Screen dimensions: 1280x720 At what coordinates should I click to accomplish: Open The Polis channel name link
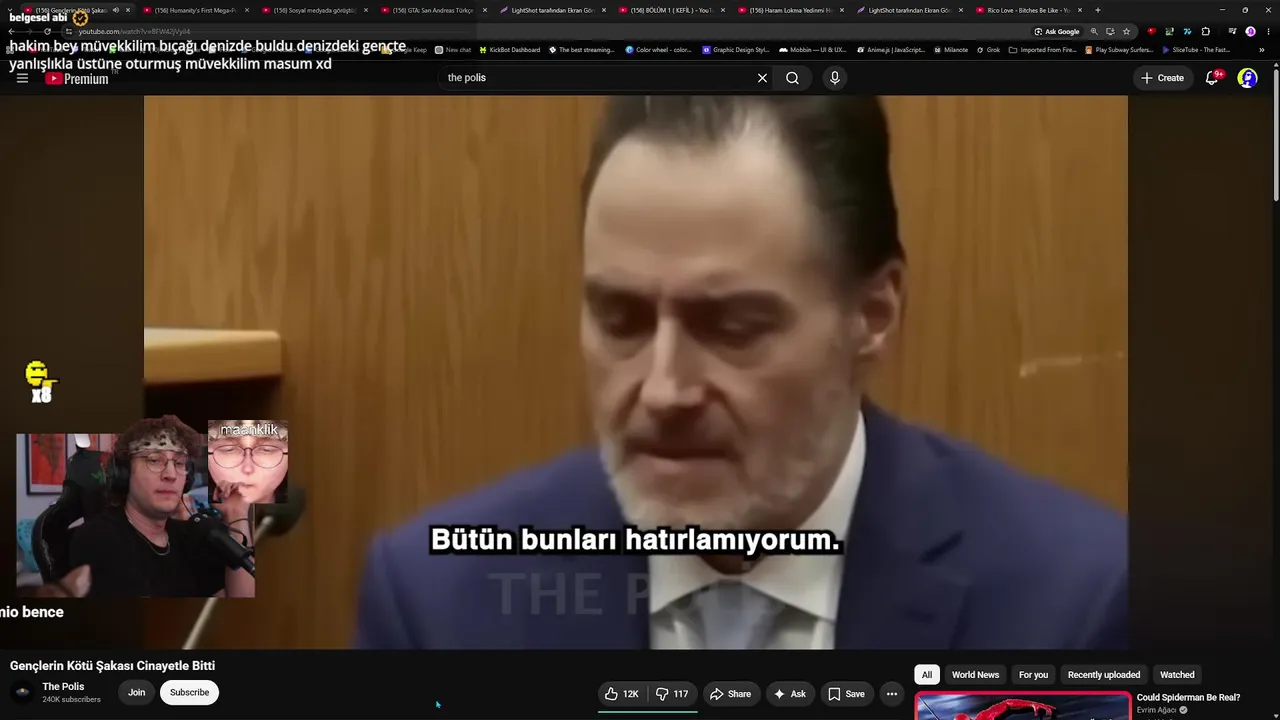click(x=63, y=686)
